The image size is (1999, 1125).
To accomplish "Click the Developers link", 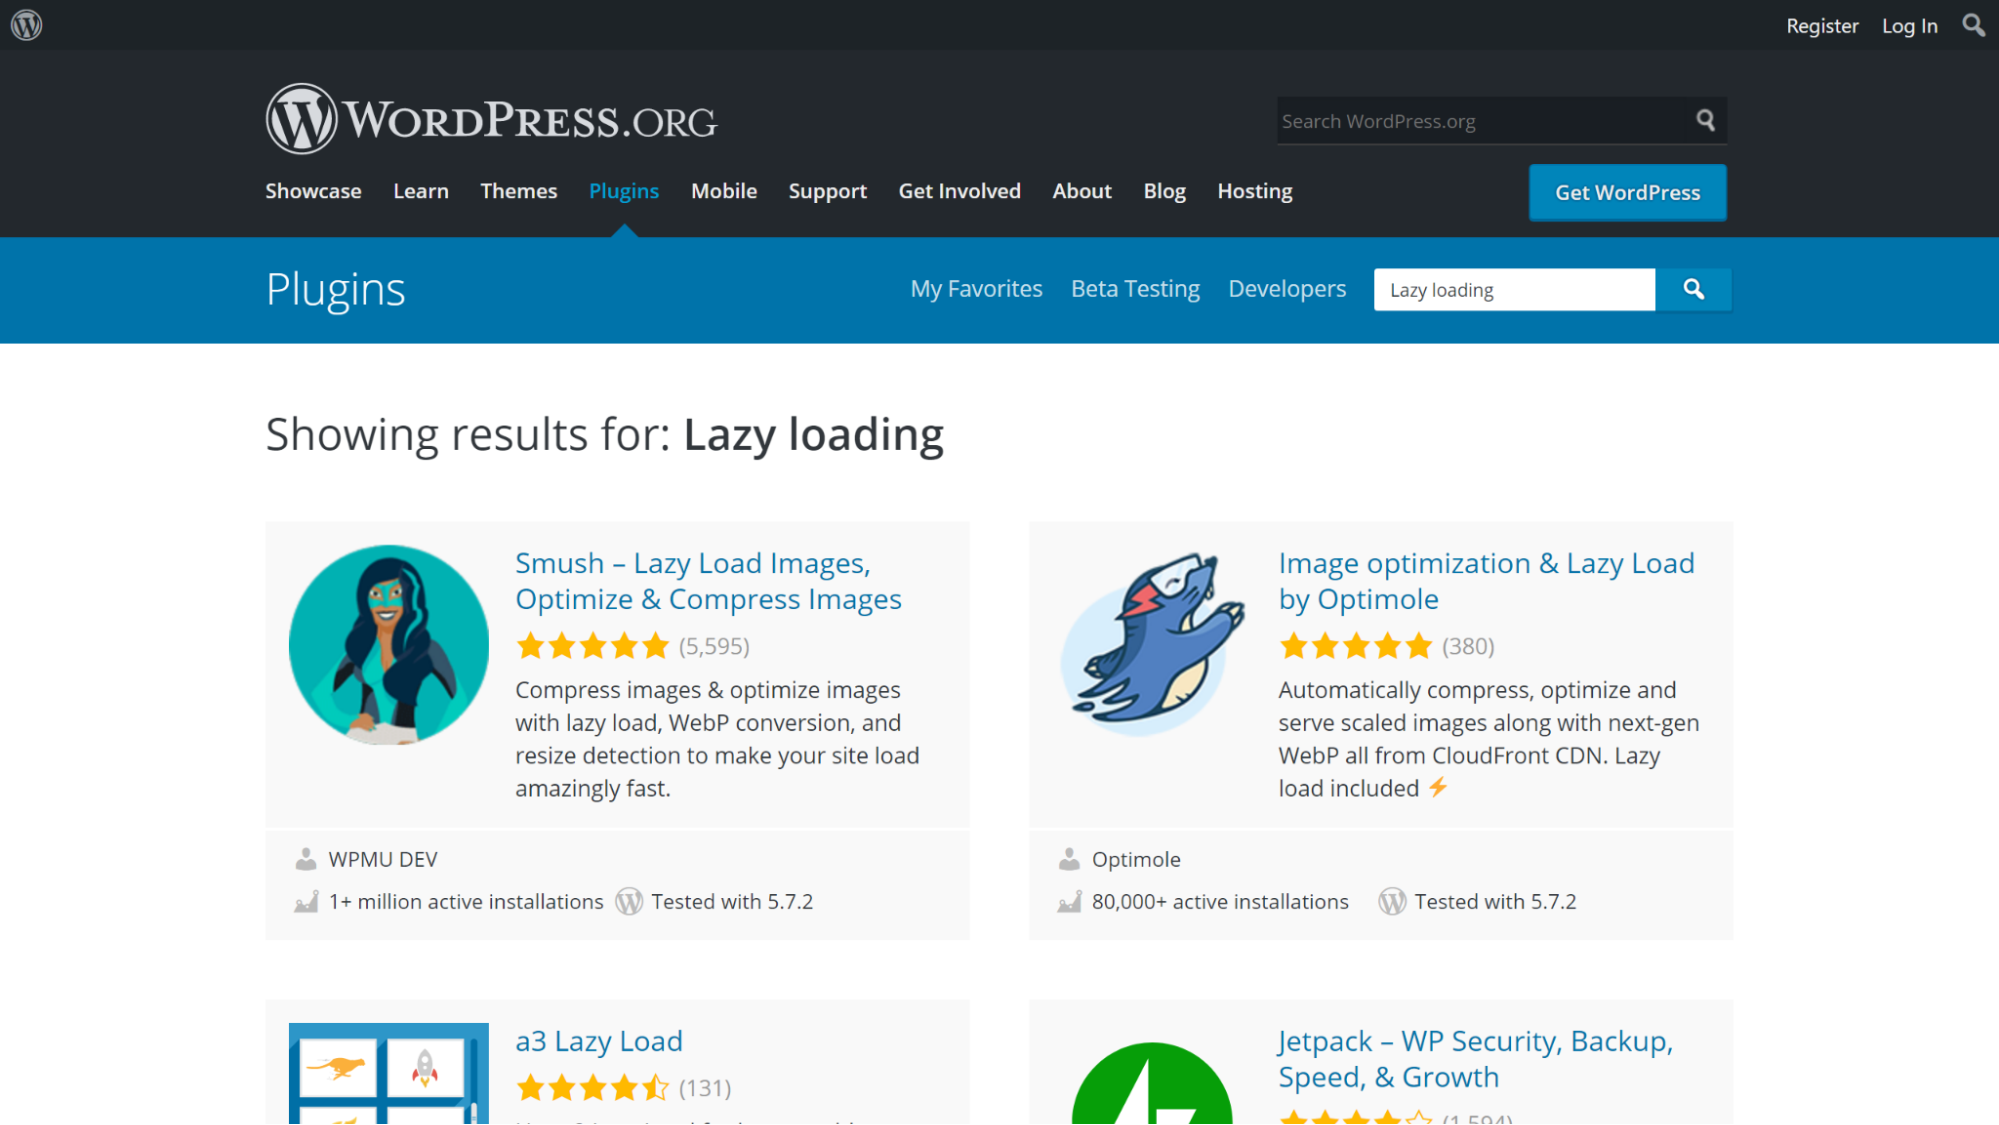I will (1286, 288).
